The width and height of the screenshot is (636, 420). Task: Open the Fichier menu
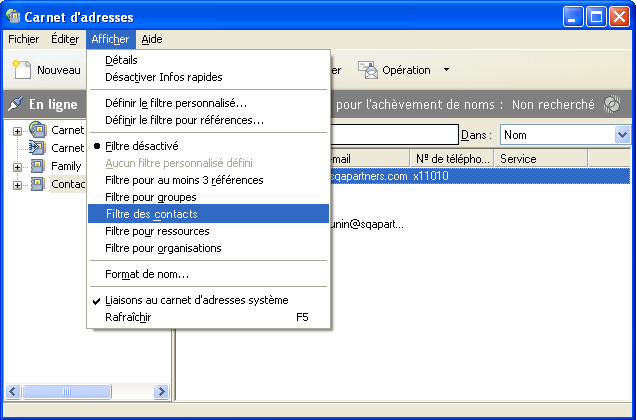click(24, 39)
